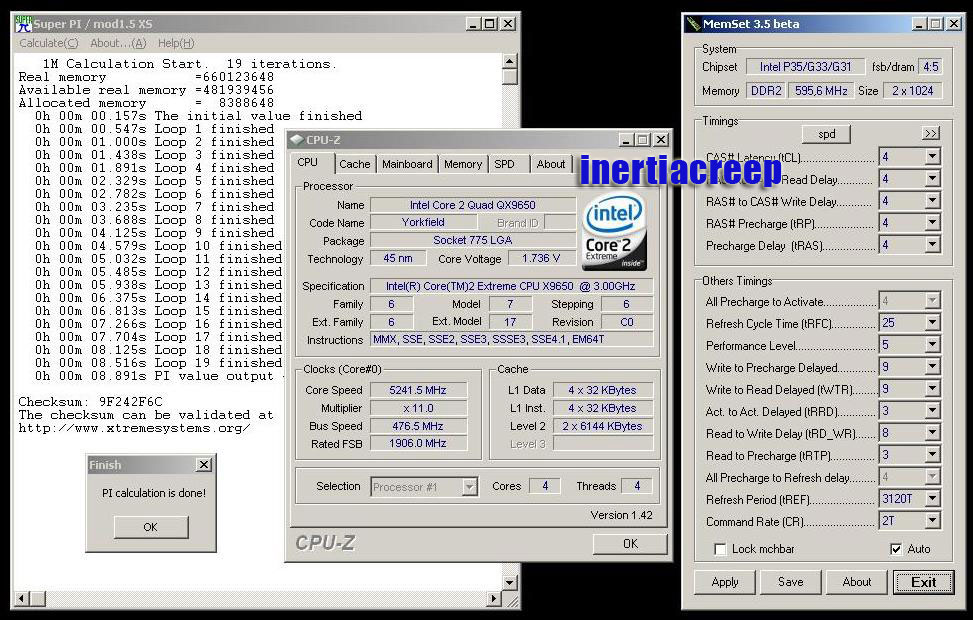Click the Core Voltage value 1.736 V
This screenshot has height=620, width=973.
541,258
